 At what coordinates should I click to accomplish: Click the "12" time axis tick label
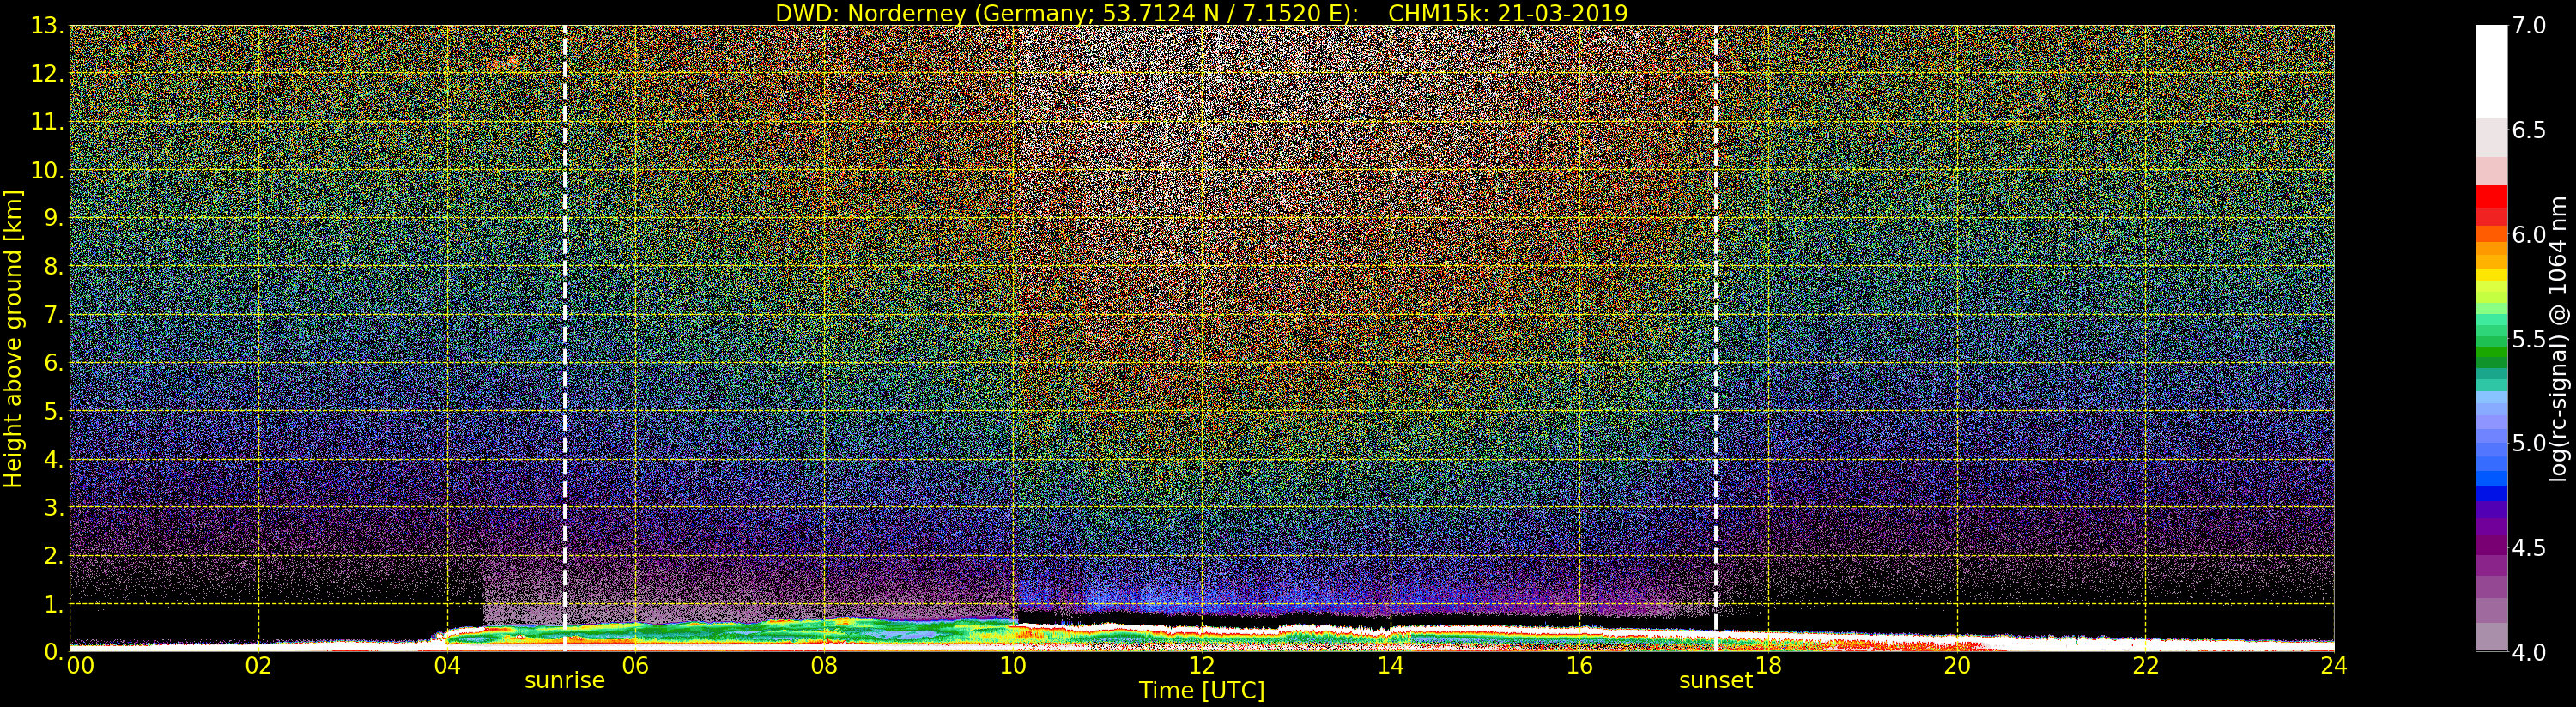1202,666
